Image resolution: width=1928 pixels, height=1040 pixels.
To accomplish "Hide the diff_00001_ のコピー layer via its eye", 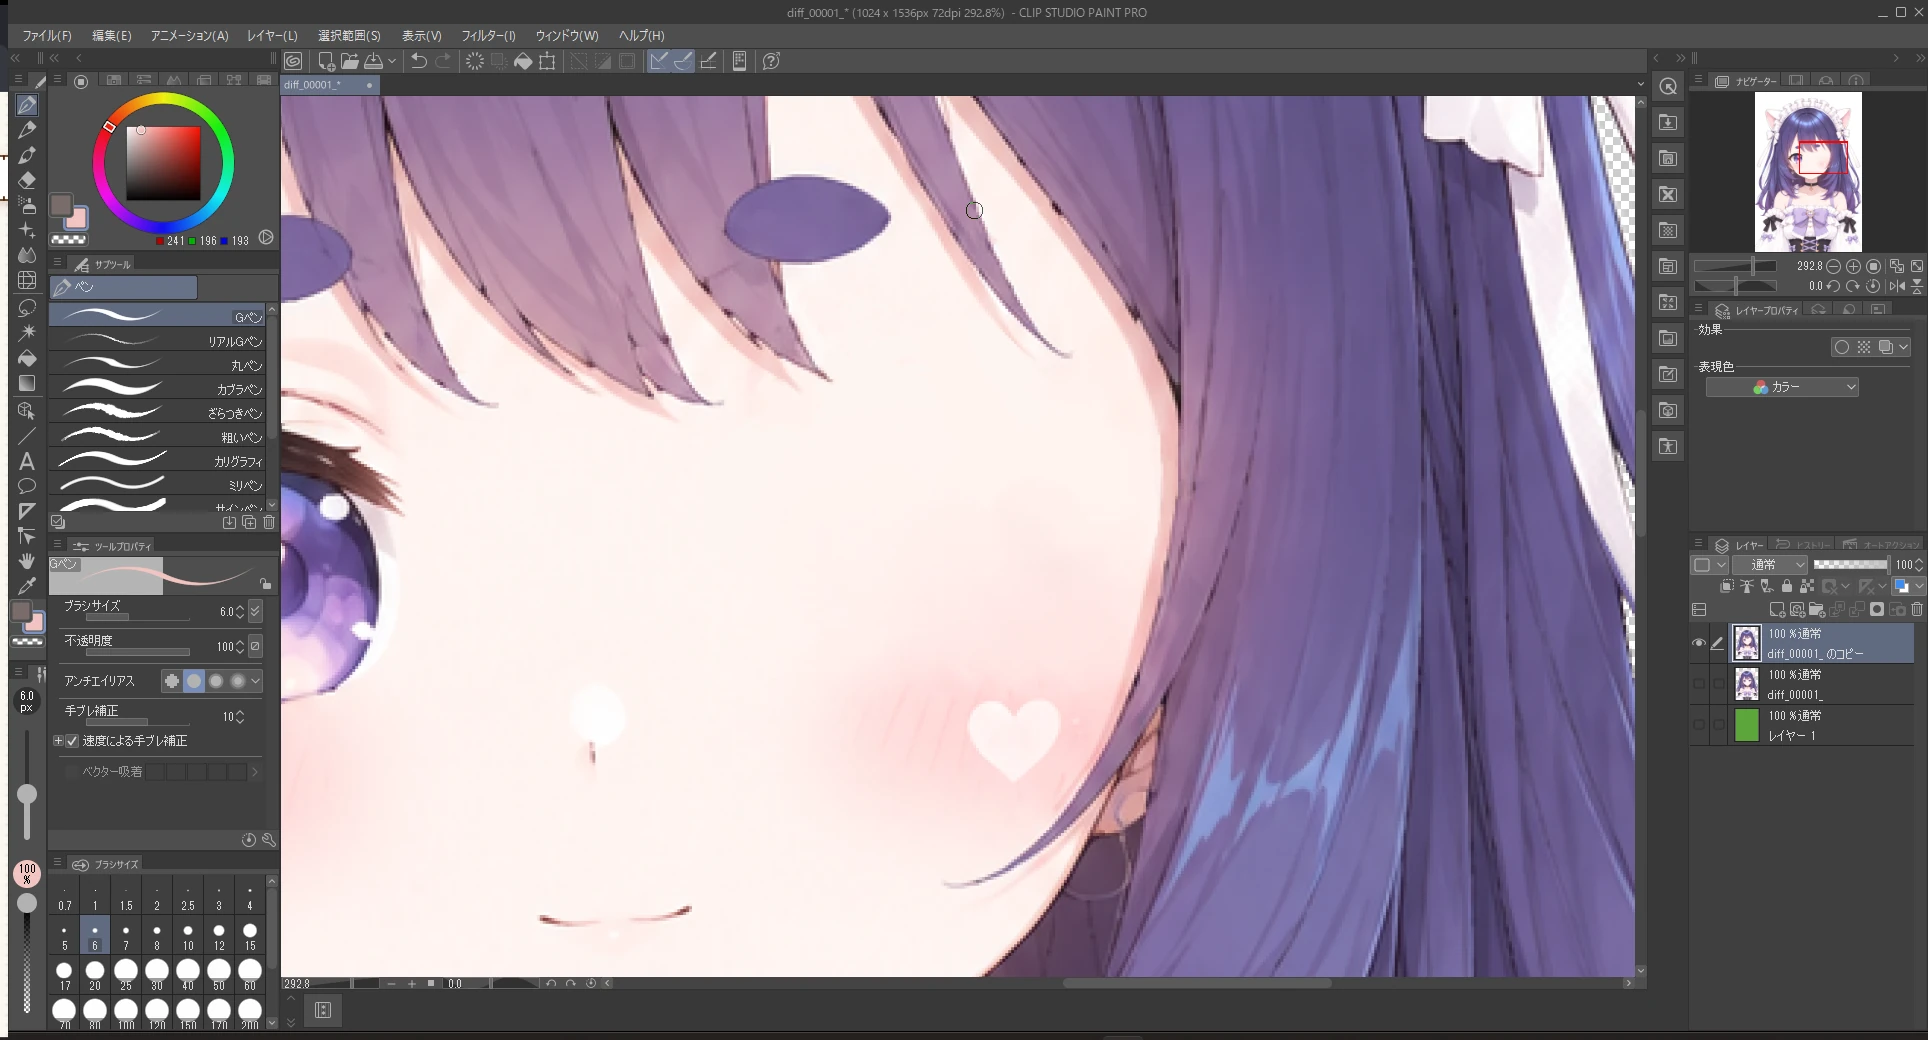I will 1698,643.
